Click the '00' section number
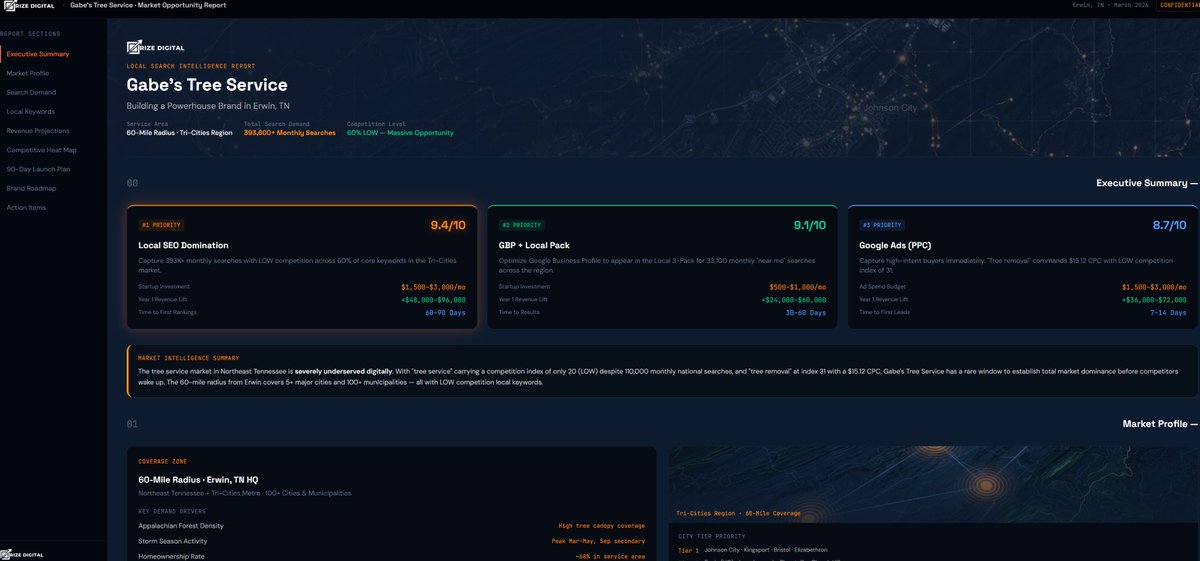Image resolution: width=1200 pixels, height=561 pixels. 132,184
